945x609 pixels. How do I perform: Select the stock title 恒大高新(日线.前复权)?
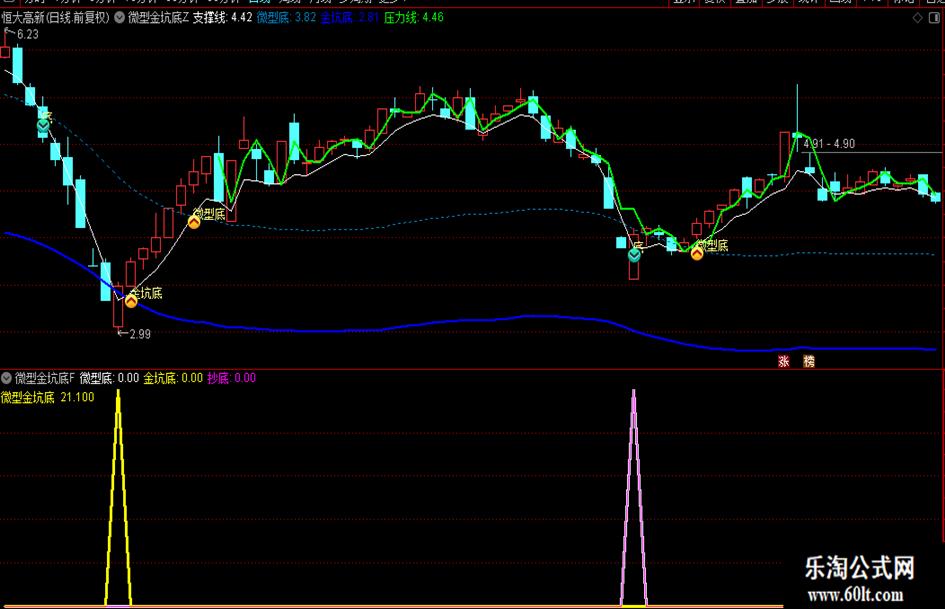[55, 17]
